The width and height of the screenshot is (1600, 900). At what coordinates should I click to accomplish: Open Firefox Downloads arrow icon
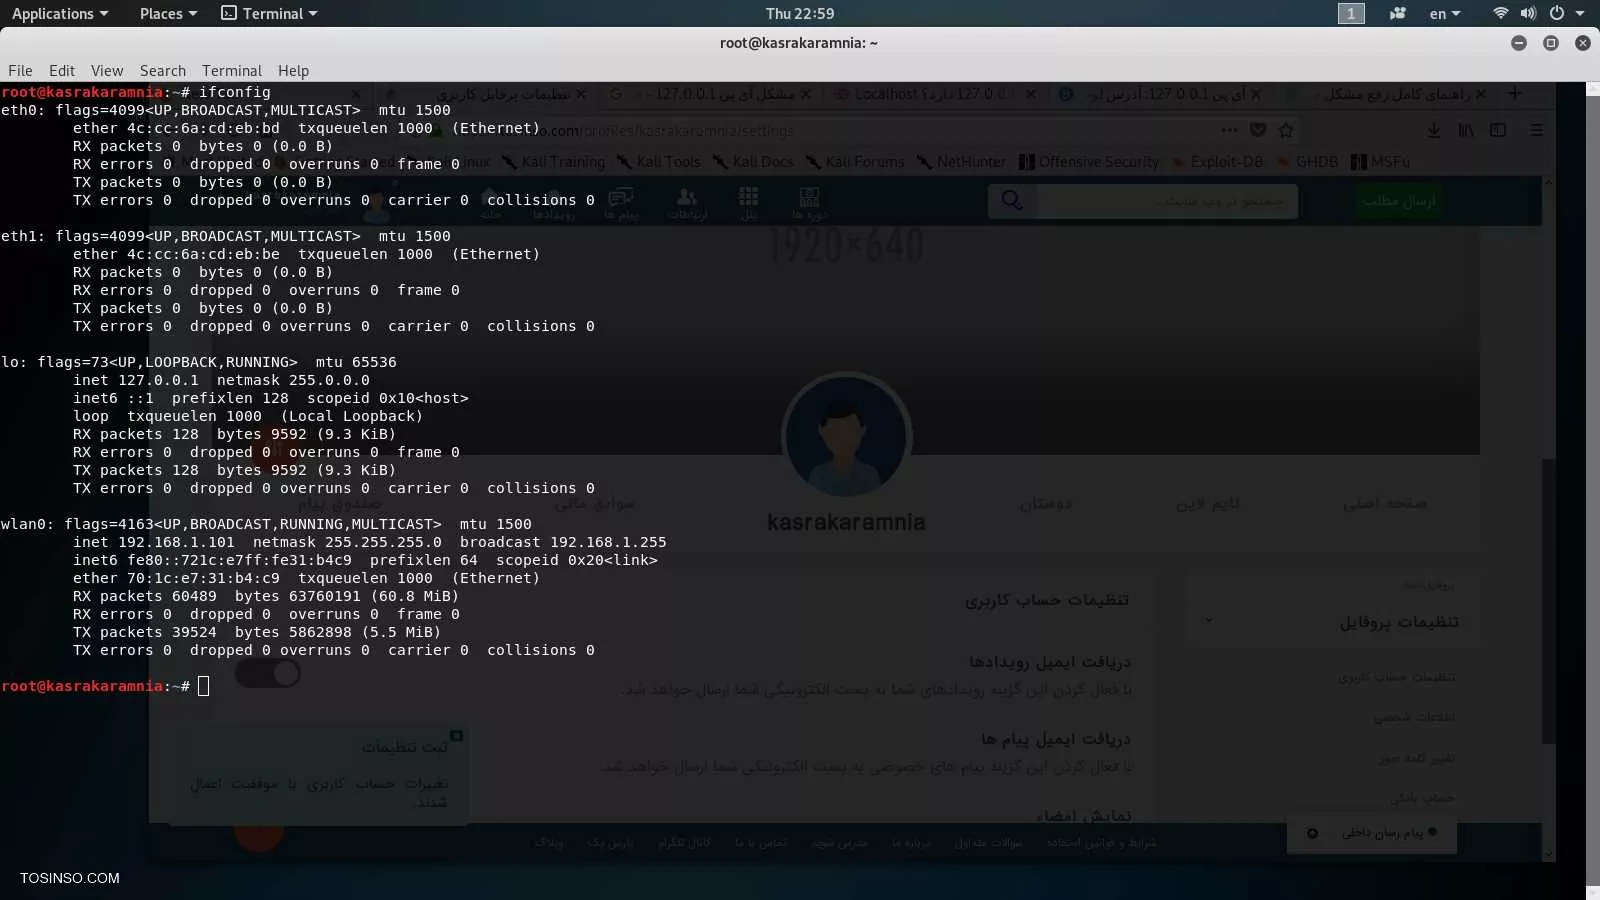coord(1434,130)
